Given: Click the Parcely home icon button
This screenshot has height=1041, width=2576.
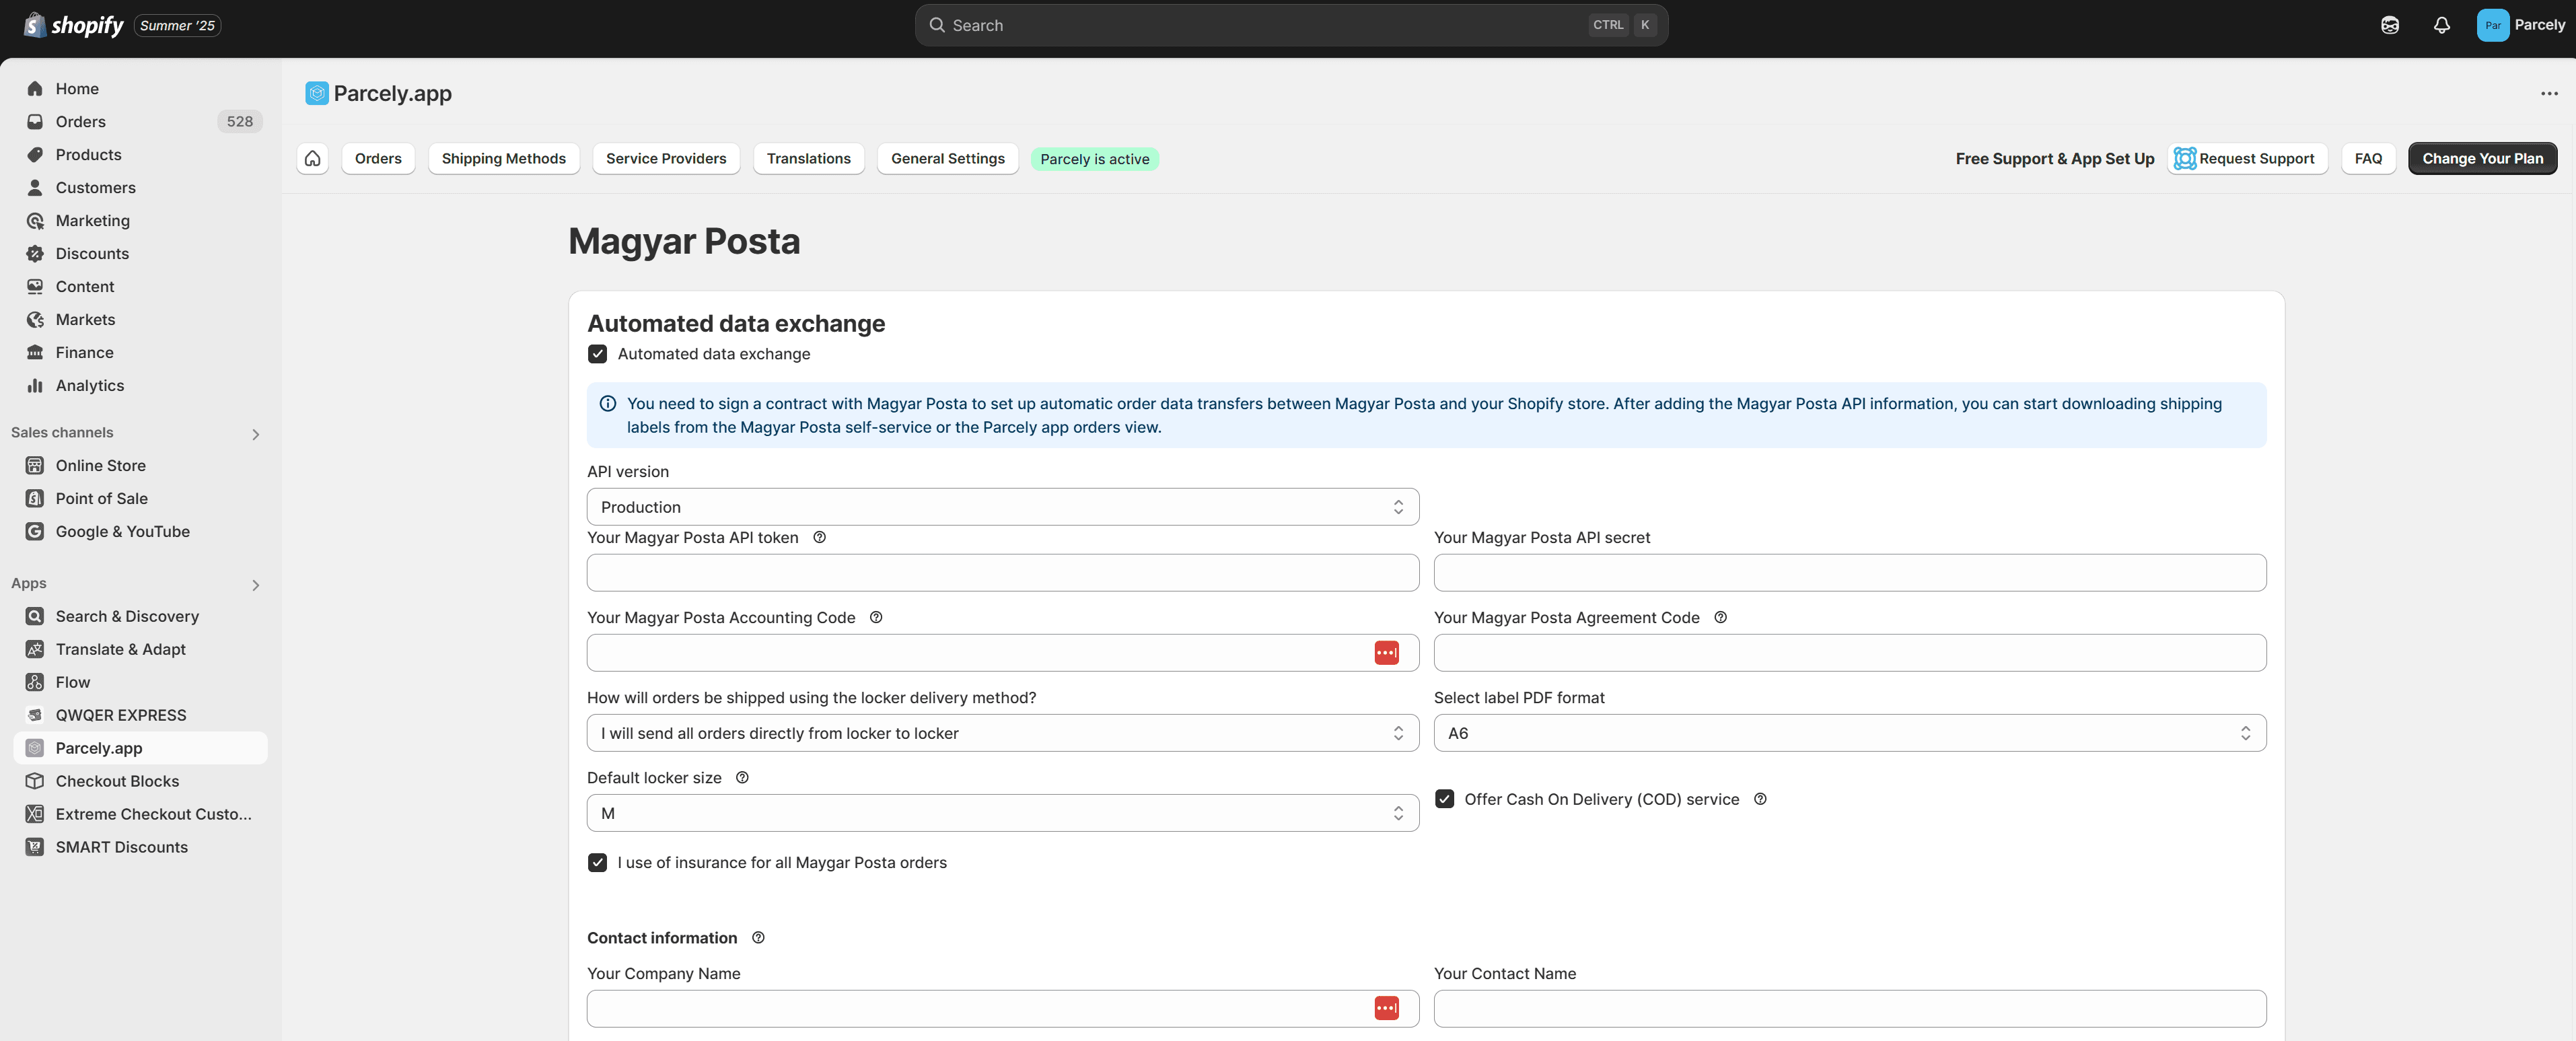Looking at the screenshot, I should (x=312, y=158).
